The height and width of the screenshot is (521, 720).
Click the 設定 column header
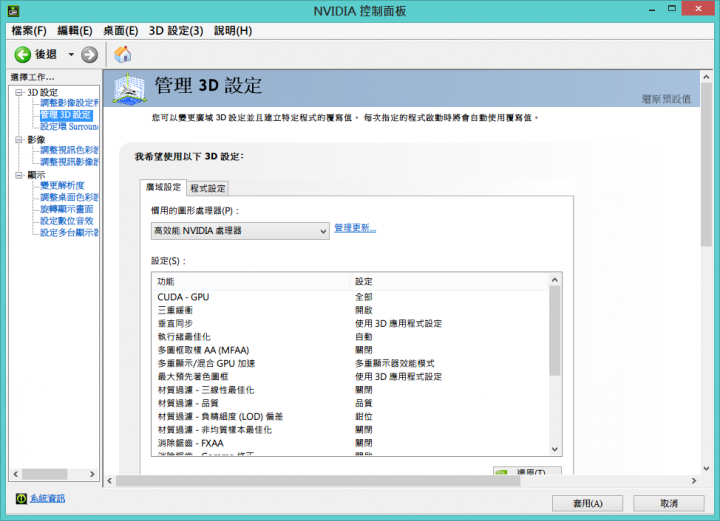point(449,281)
